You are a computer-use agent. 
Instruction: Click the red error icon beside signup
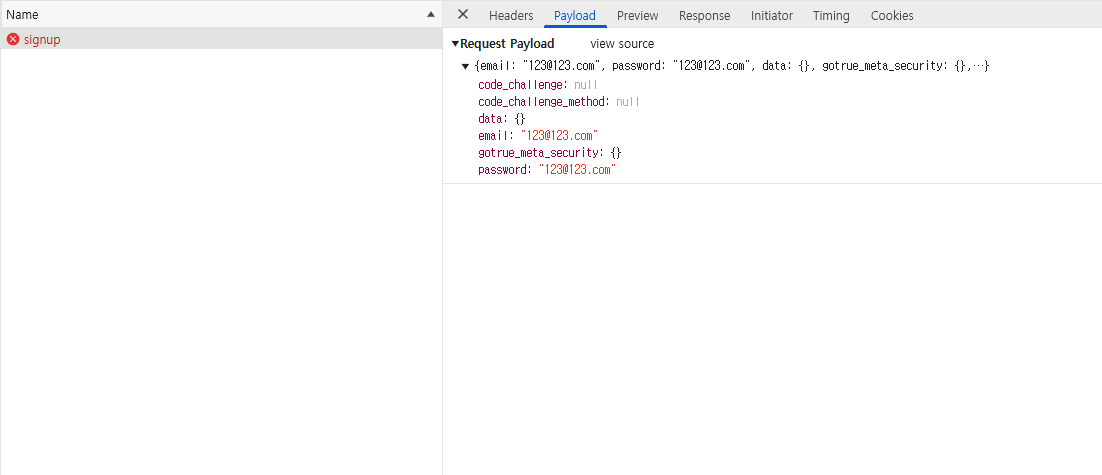click(x=13, y=39)
